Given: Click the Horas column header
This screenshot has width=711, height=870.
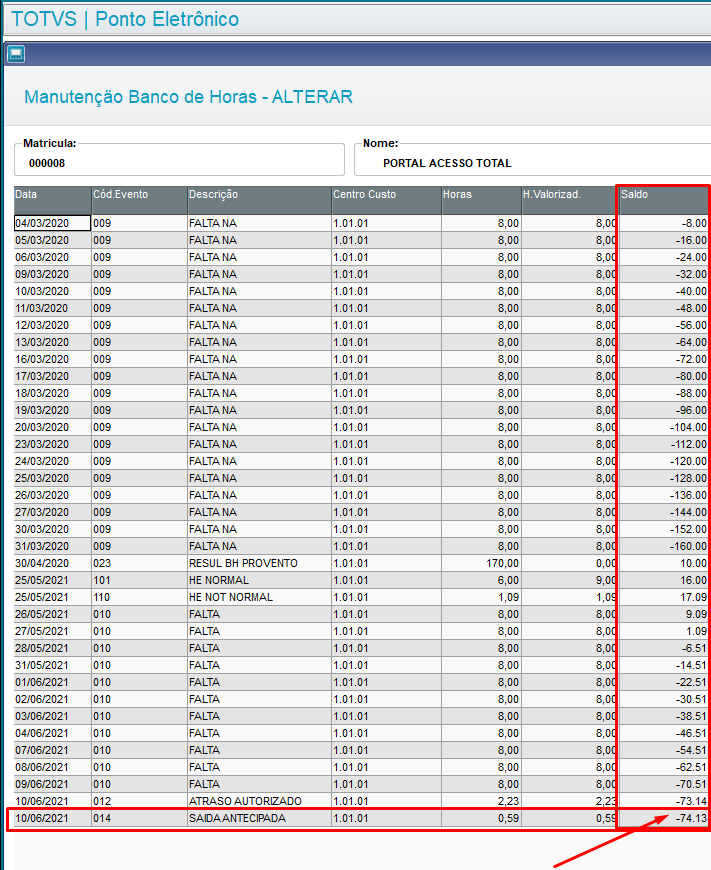Looking at the screenshot, I should pyautogui.click(x=481, y=200).
